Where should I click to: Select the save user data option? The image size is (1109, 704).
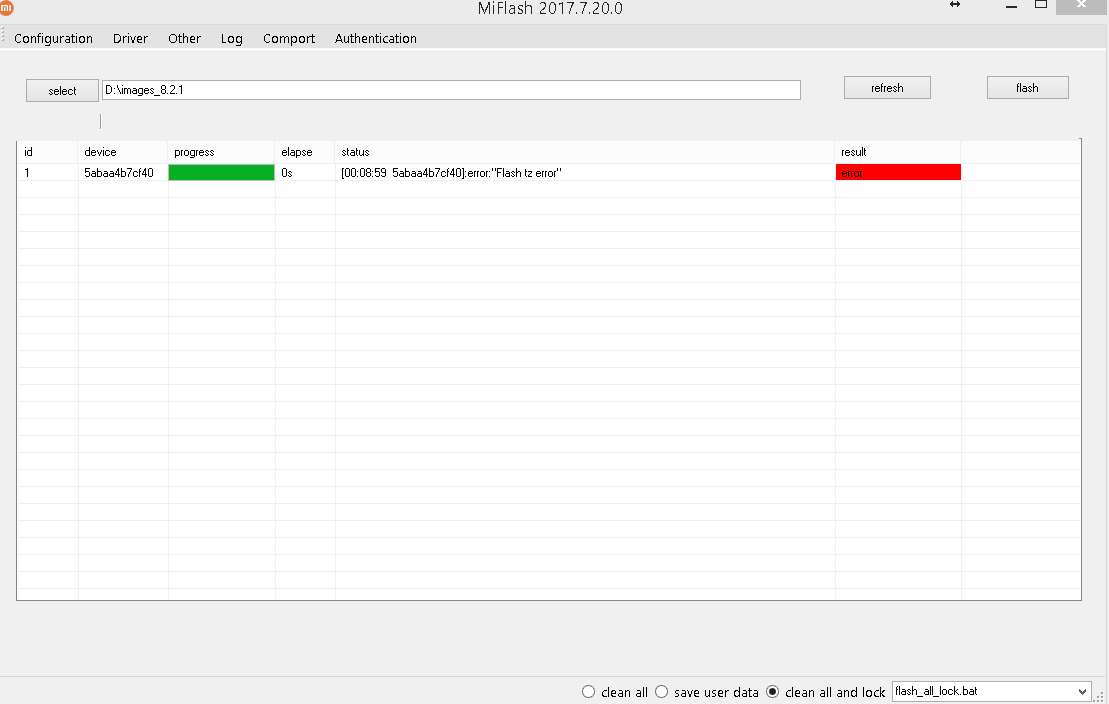click(x=661, y=692)
